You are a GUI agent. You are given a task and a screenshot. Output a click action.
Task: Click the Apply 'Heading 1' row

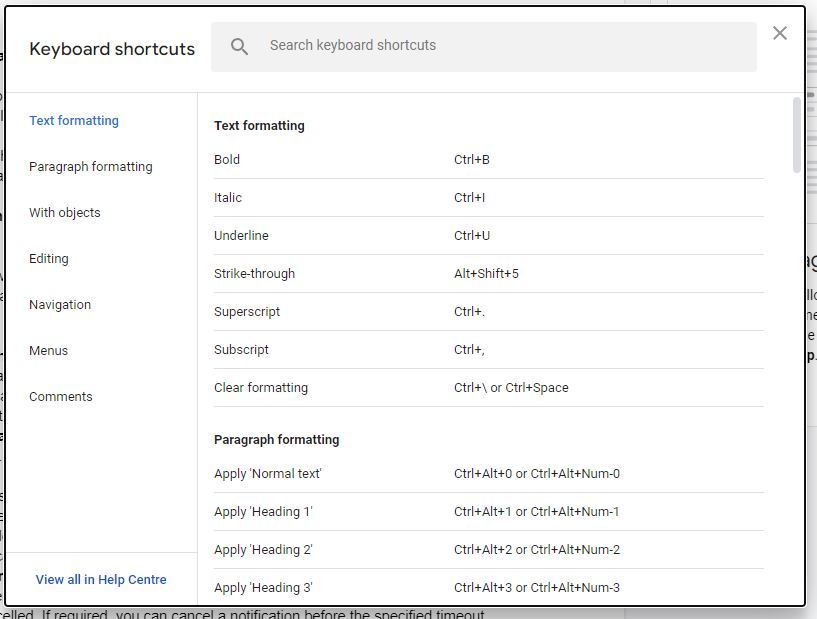coord(400,511)
